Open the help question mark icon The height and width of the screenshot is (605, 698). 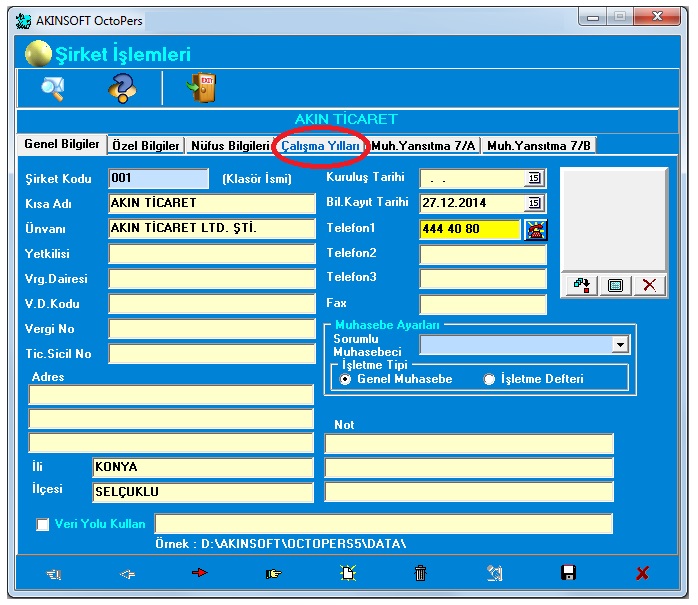click(122, 88)
